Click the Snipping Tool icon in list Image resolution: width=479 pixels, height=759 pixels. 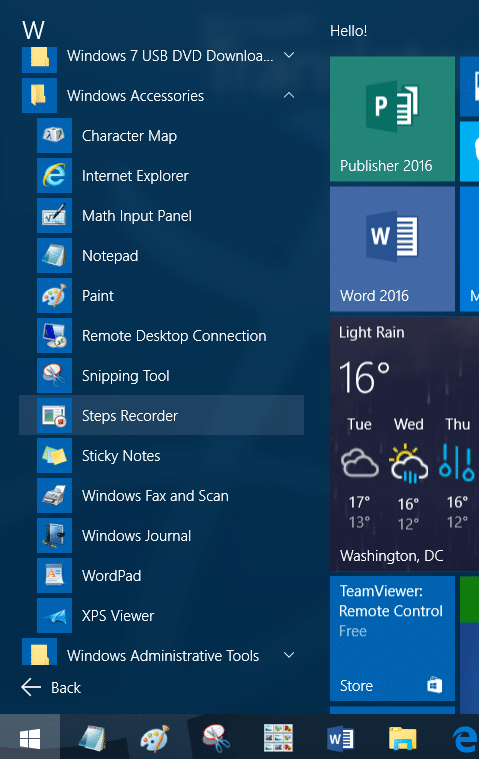coord(54,375)
